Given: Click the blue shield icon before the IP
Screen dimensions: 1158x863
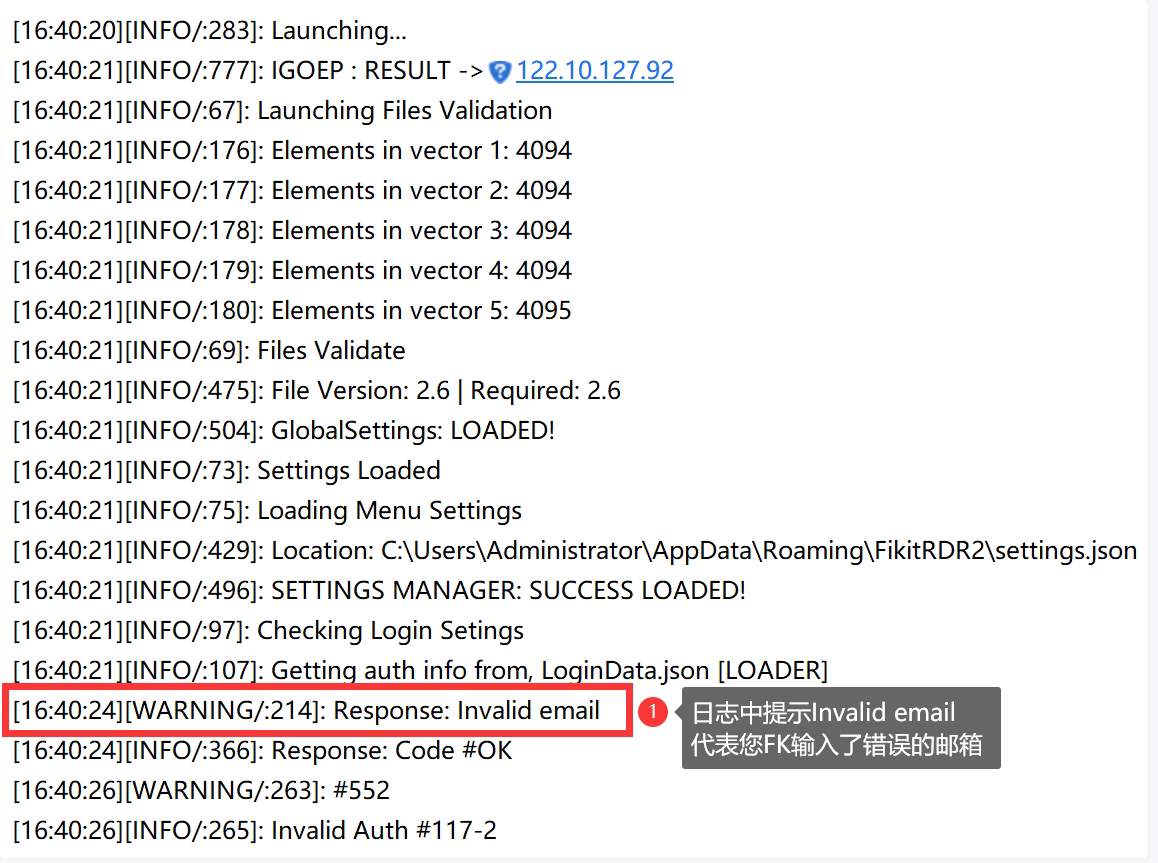Looking at the screenshot, I should point(500,72).
